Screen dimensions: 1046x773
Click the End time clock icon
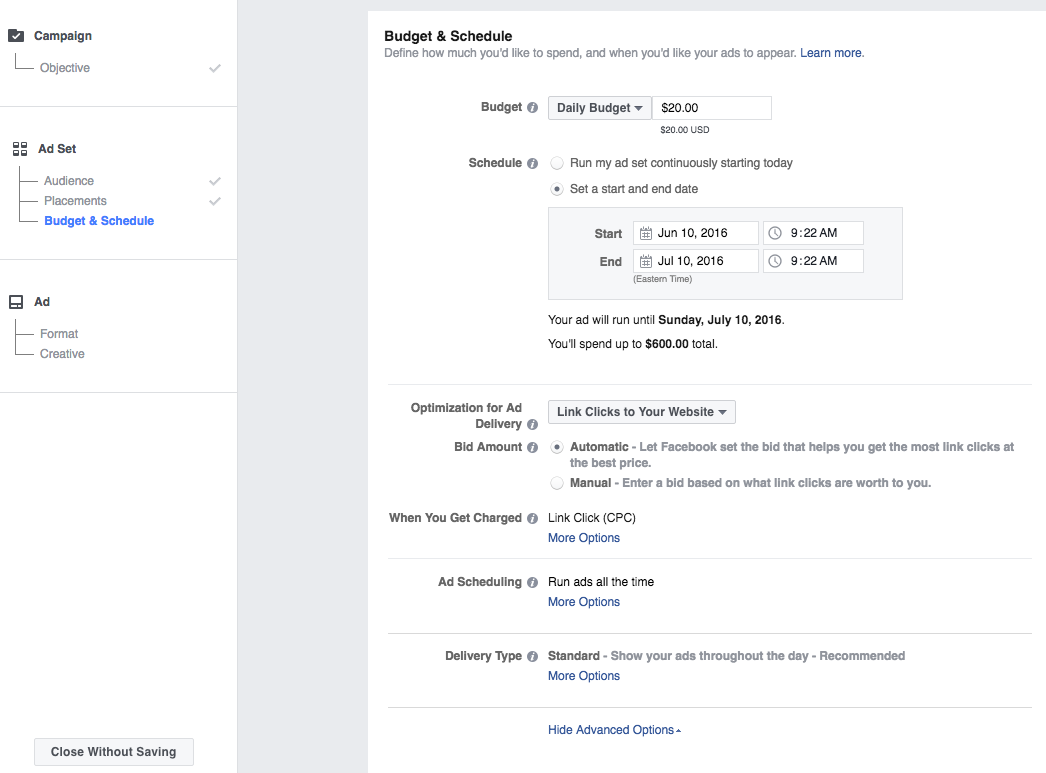coord(775,261)
